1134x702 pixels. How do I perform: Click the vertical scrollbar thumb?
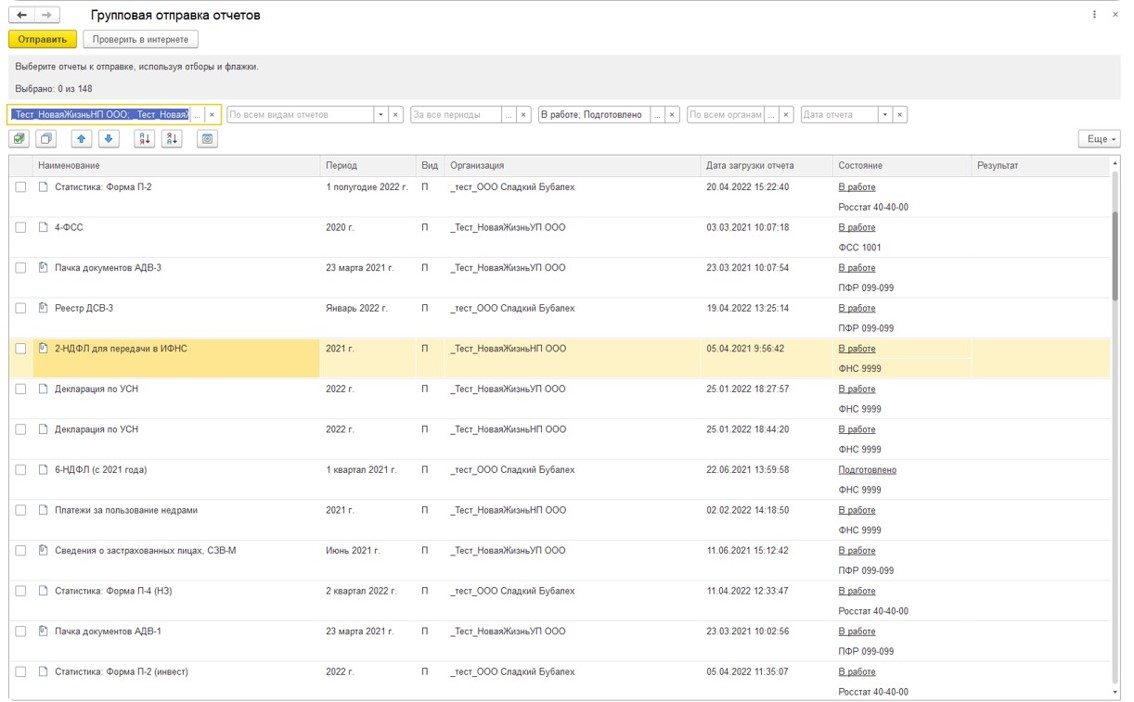point(1115,256)
